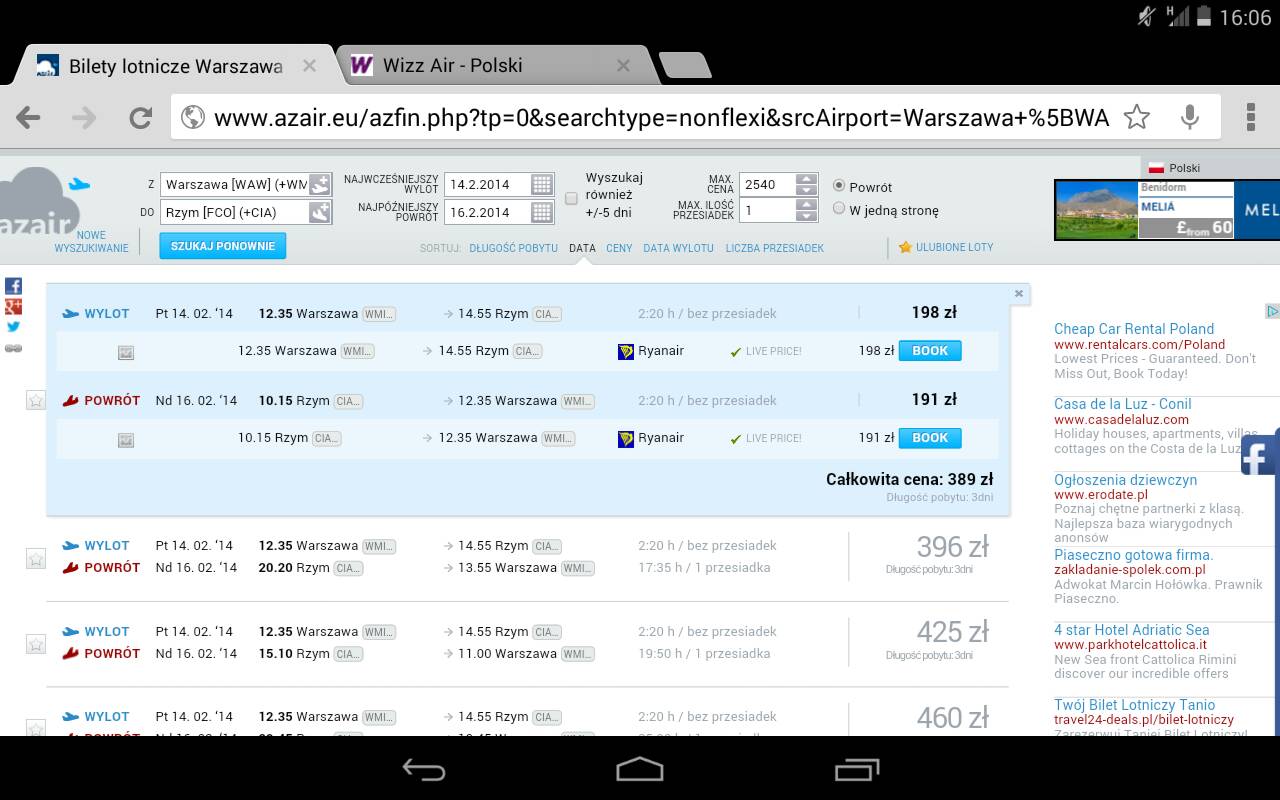Open Casa de la Luz - Conil link
This screenshot has height=800, width=1280.
tap(1123, 404)
